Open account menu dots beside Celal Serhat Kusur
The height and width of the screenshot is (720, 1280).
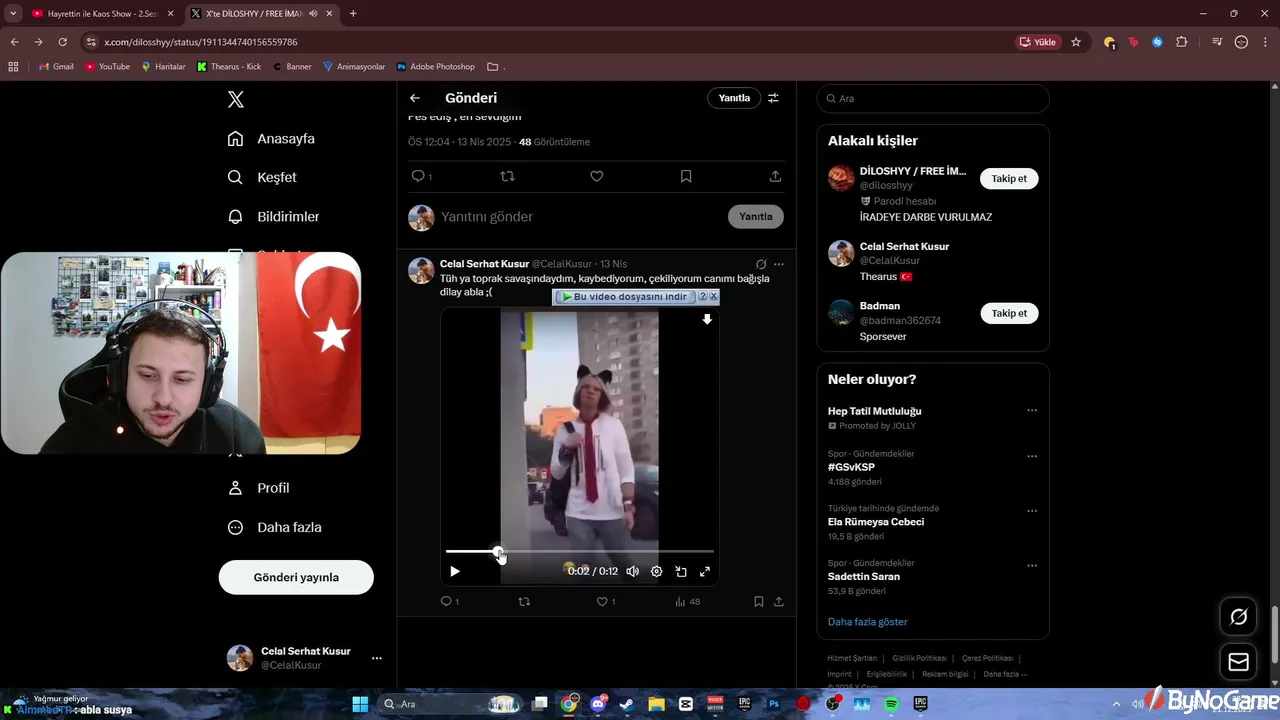point(377,658)
